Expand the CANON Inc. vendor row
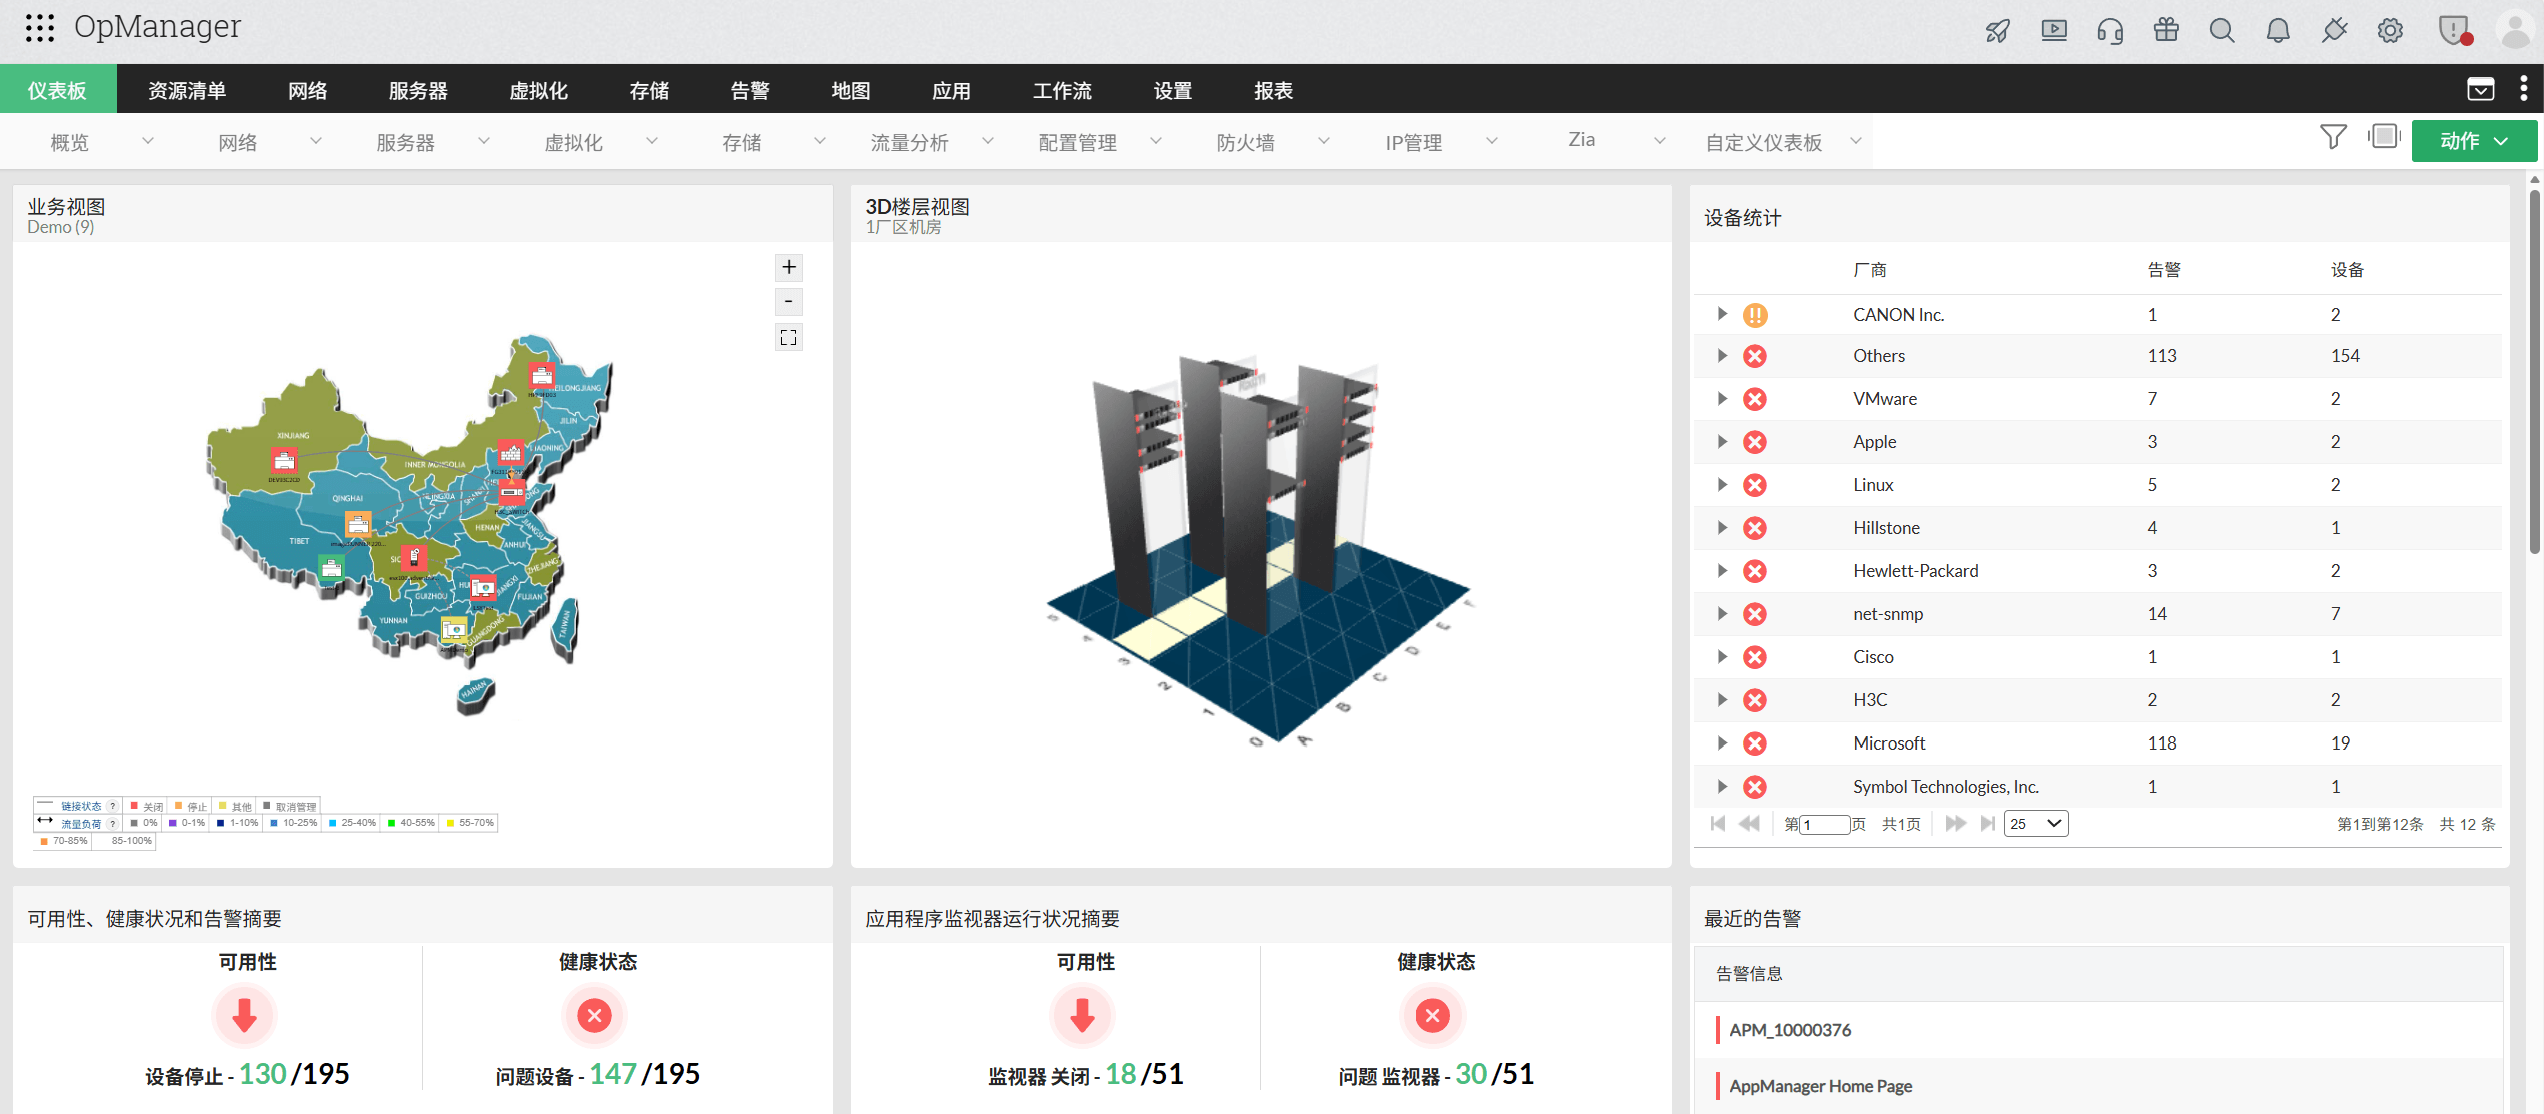This screenshot has height=1114, width=2544. pos(1722,314)
